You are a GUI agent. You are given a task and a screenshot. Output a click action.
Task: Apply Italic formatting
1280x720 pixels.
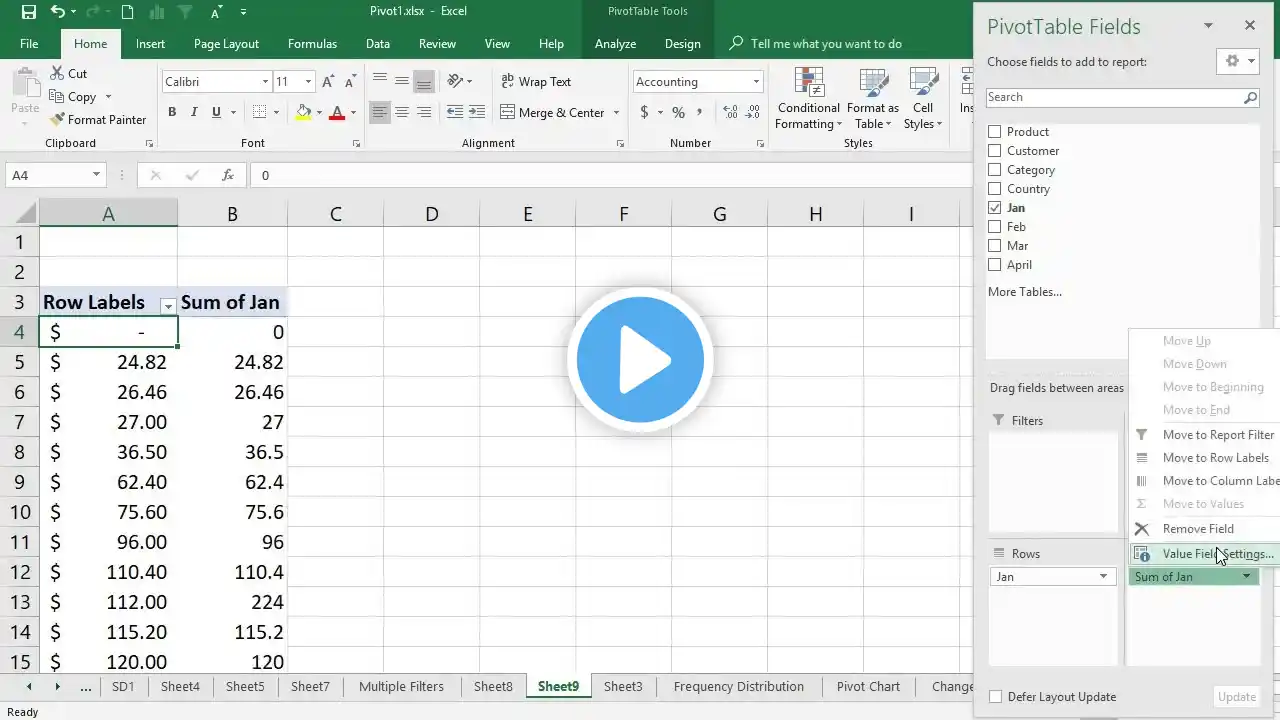tap(194, 113)
